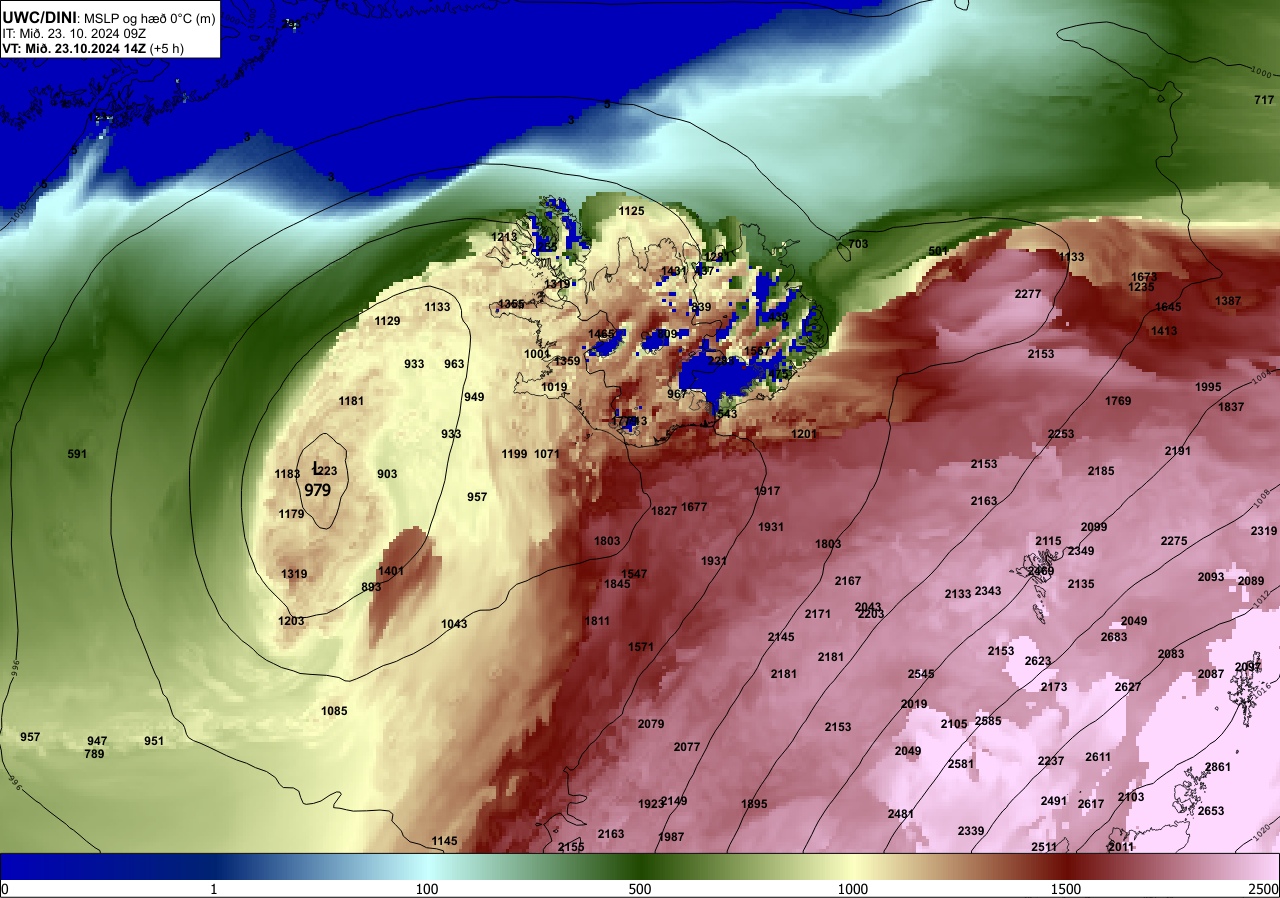Click the 1181 height value
Viewport: 1280px width, 898px height.
click(351, 401)
